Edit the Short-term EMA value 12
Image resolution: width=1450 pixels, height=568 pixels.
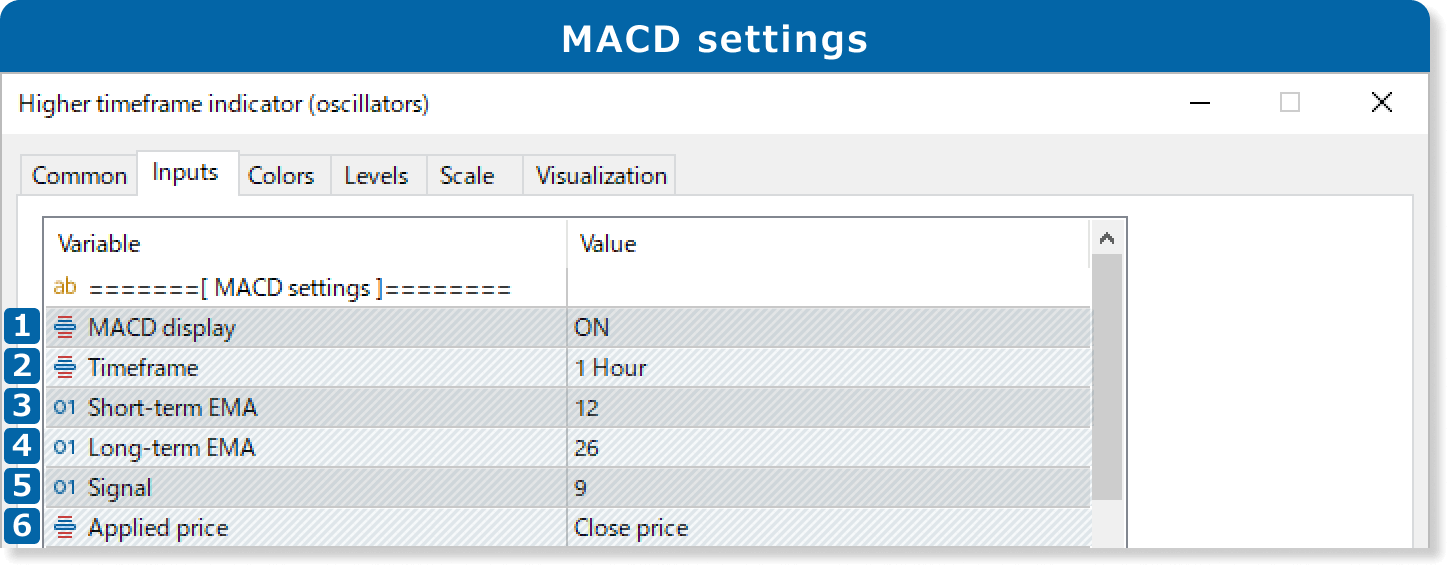pyautogui.click(x=827, y=407)
